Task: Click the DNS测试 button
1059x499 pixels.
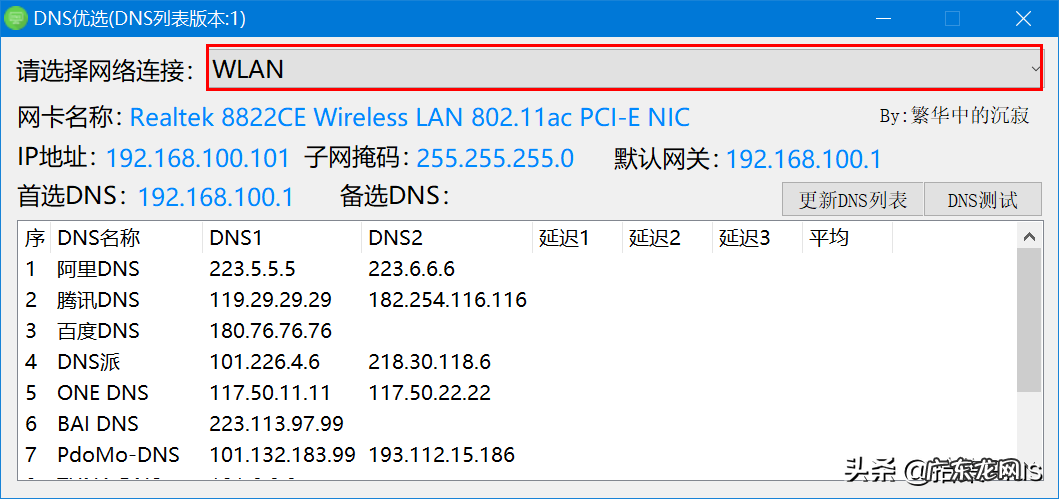Action: tap(982, 200)
